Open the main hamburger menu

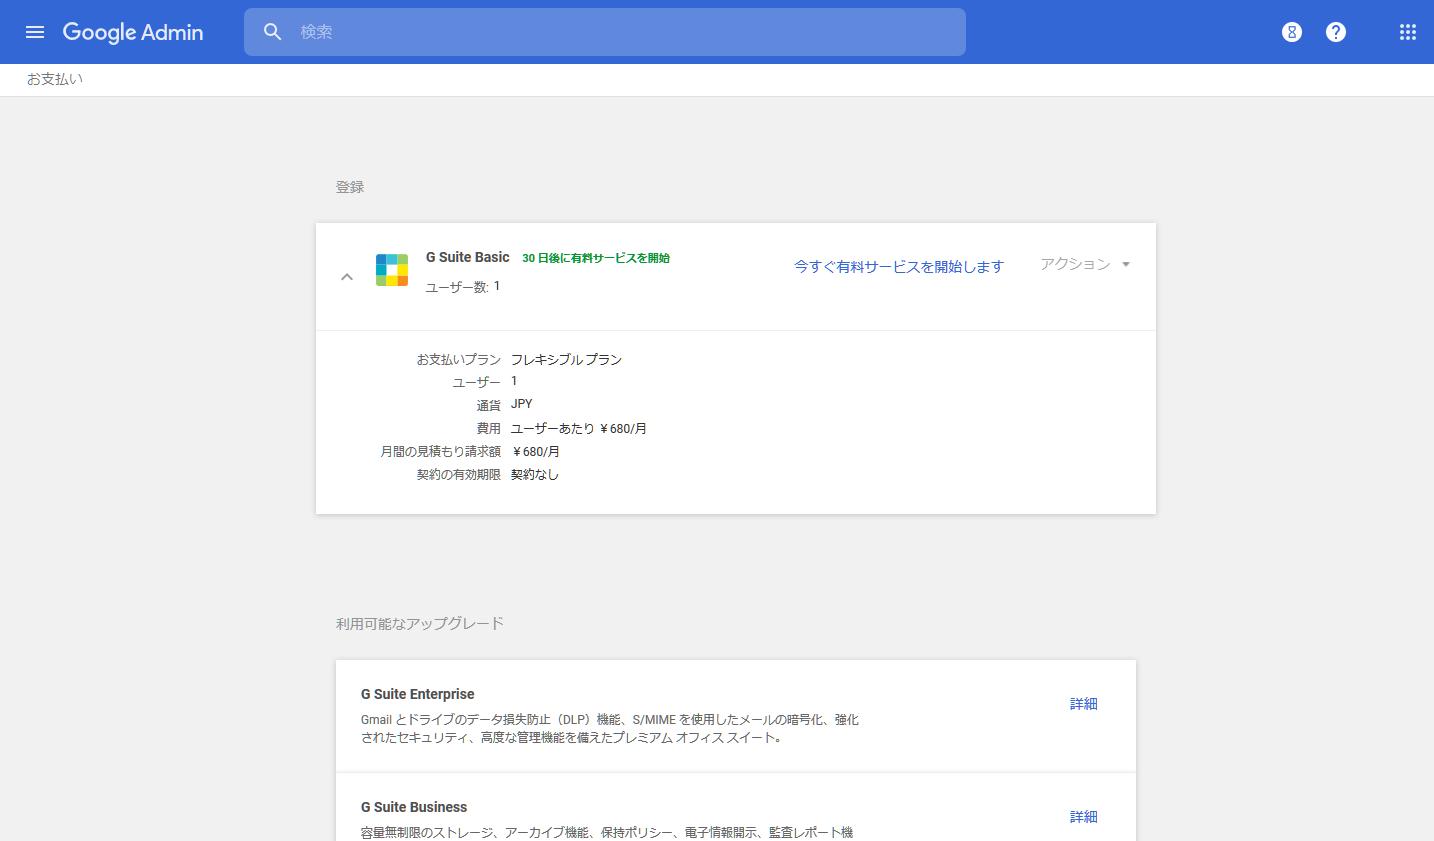point(35,32)
